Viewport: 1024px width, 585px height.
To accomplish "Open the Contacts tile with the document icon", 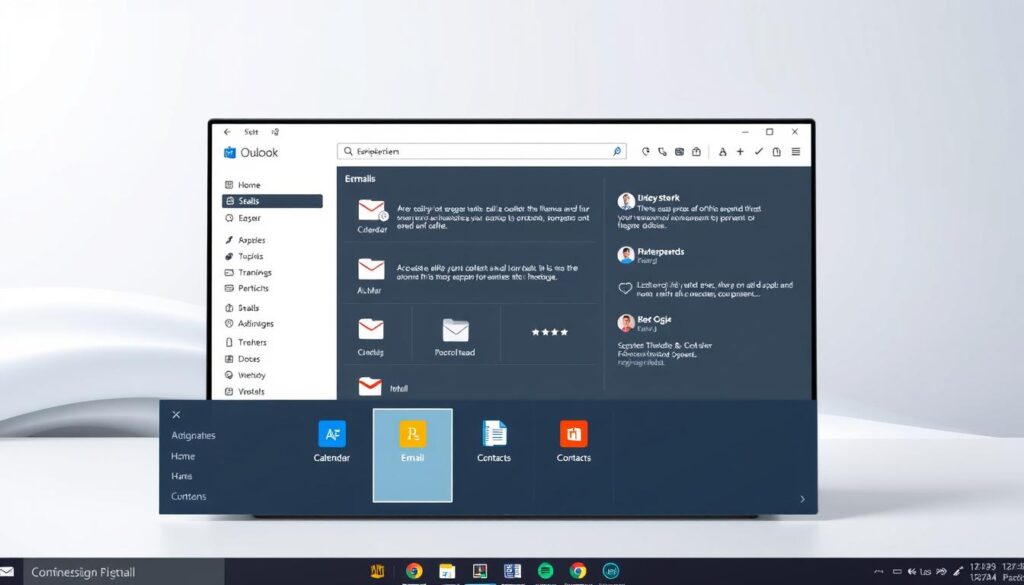I will point(494,442).
